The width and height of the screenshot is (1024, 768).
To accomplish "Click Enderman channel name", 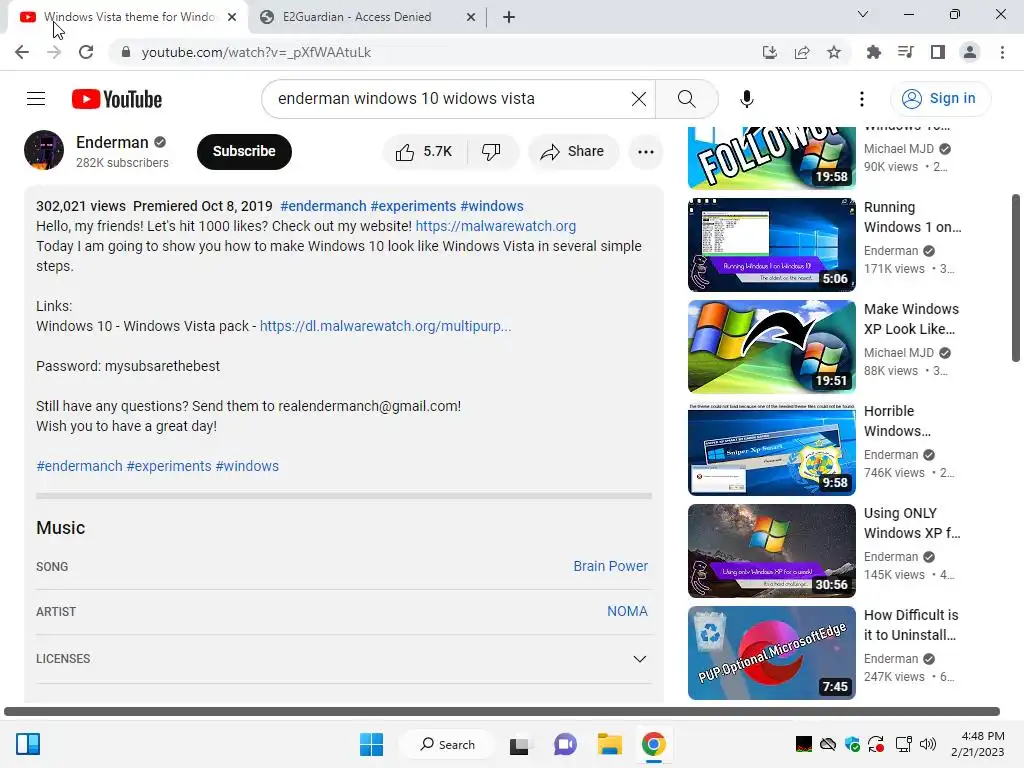I will pos(112,142).
